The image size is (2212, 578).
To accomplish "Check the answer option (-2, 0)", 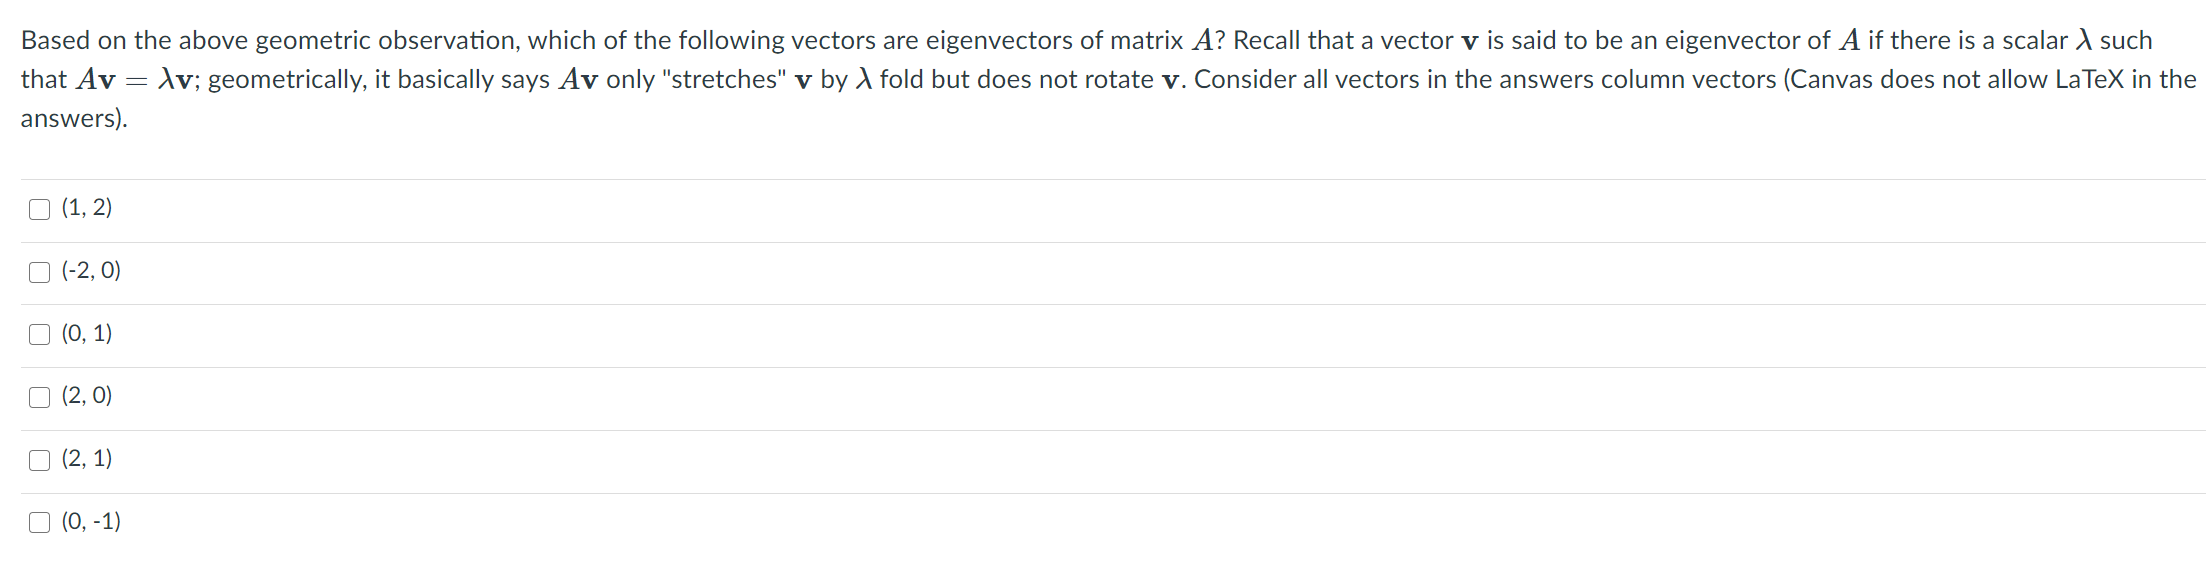I will pyautogui.click(x=38, y=270).
